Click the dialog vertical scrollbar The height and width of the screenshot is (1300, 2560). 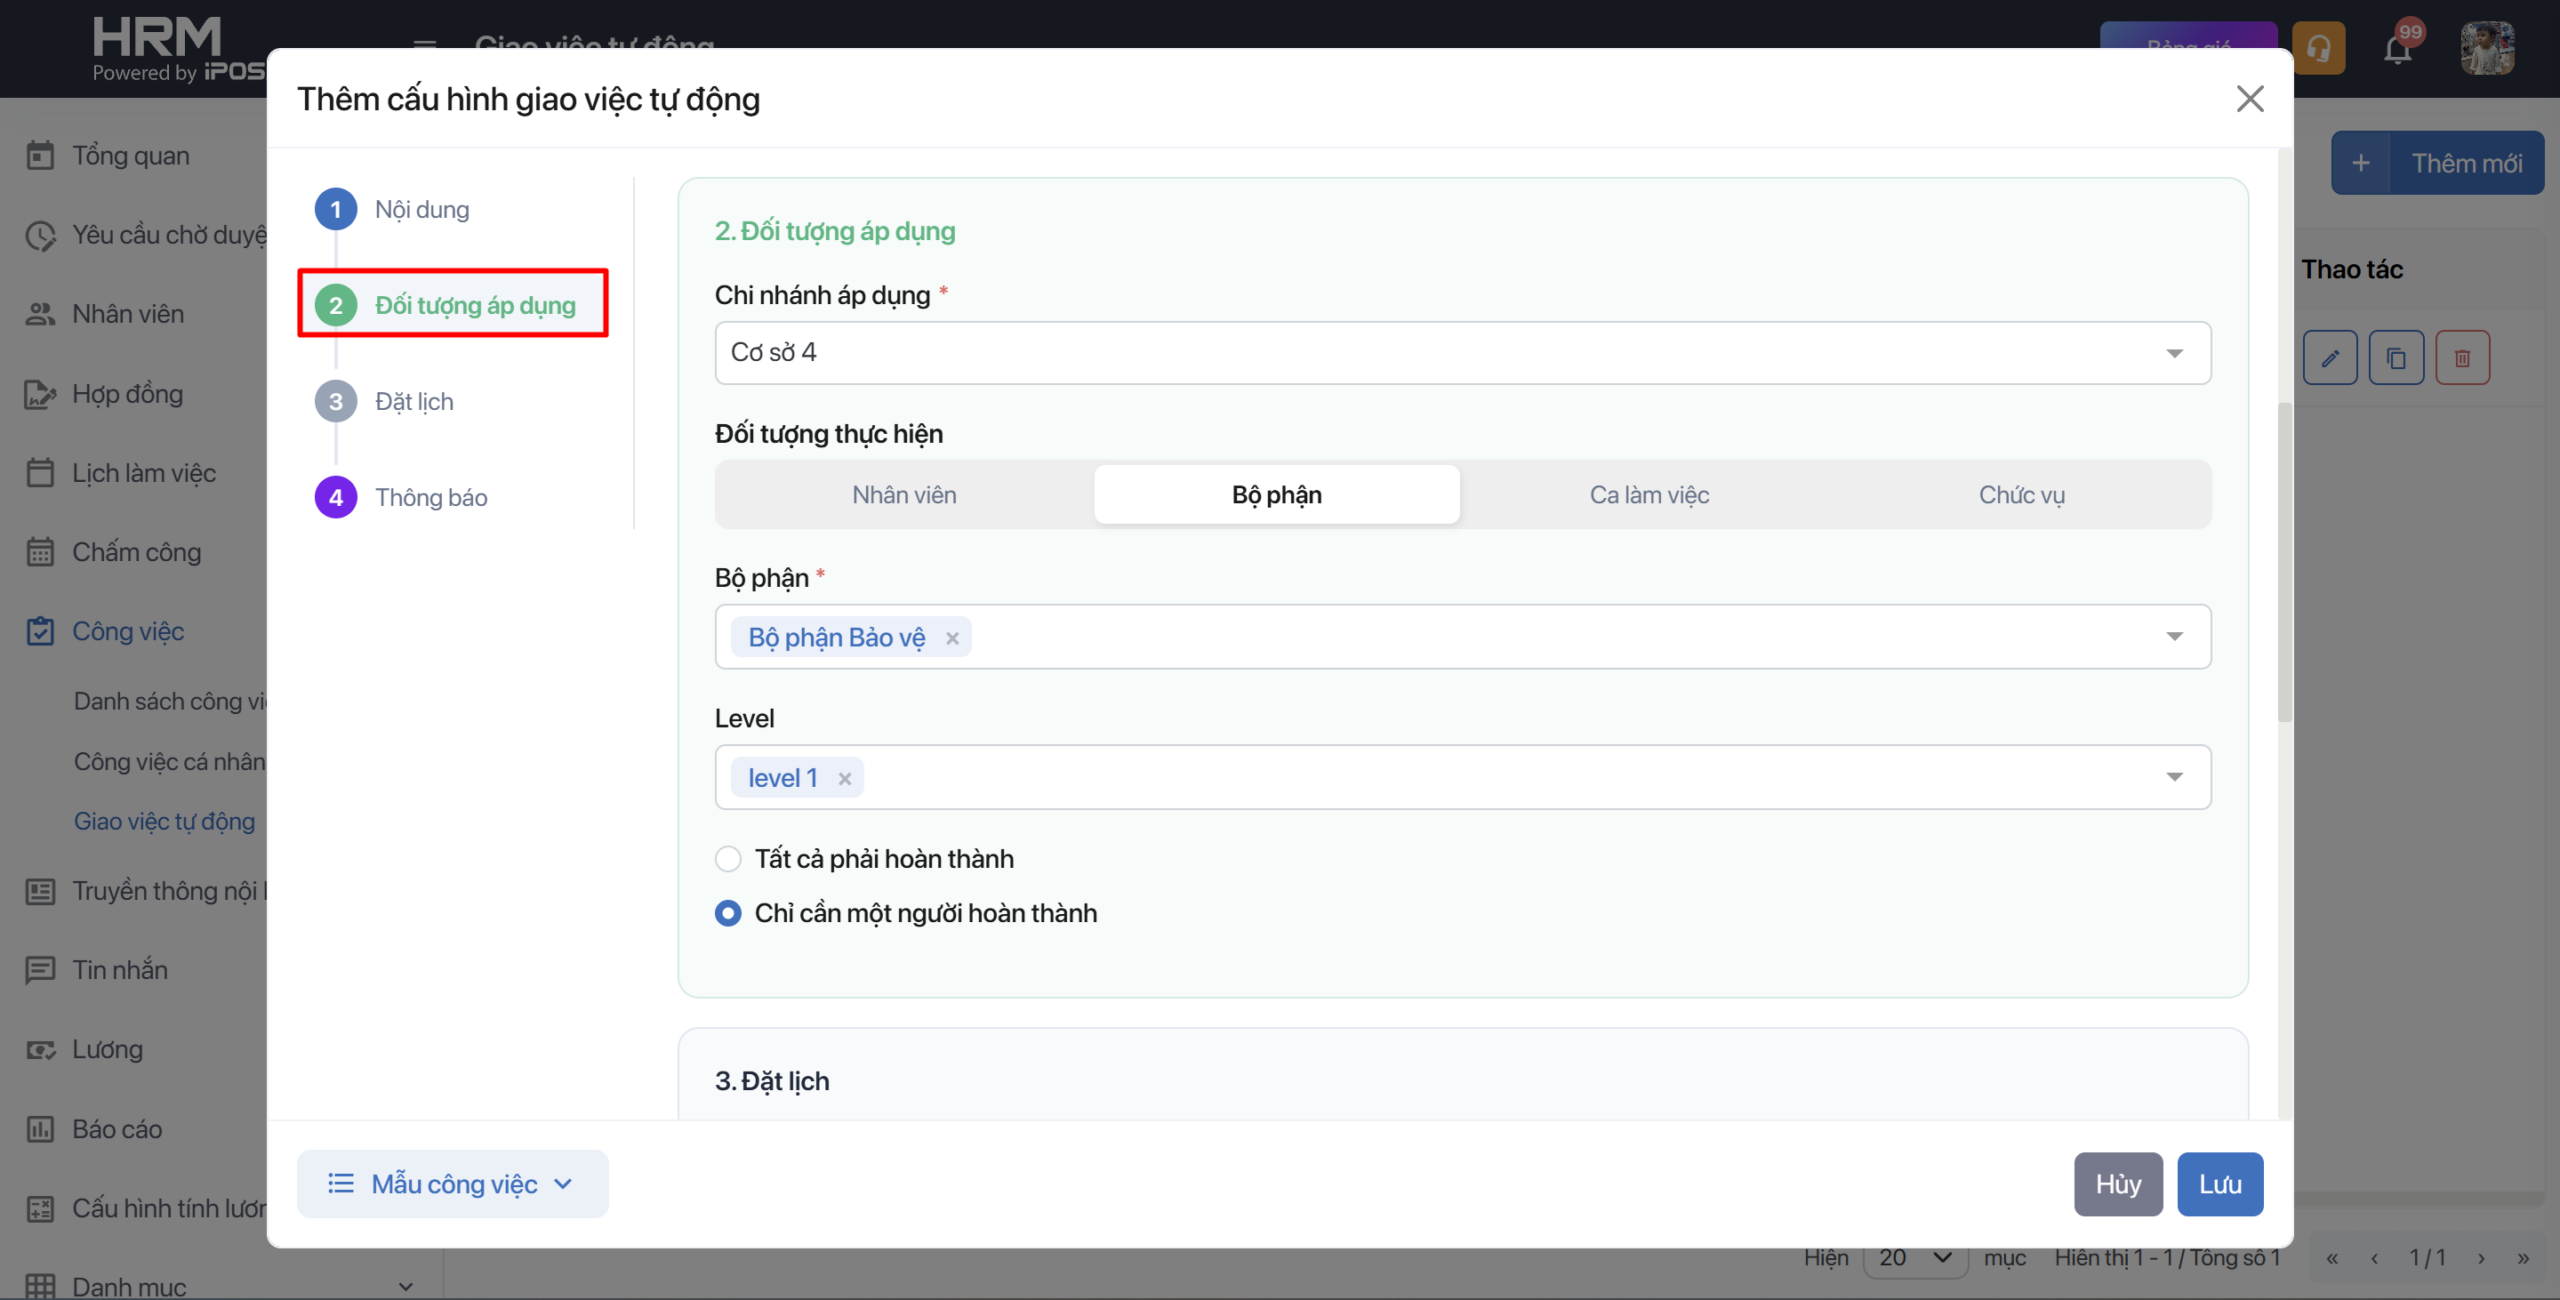click(x=2284, y=560)
